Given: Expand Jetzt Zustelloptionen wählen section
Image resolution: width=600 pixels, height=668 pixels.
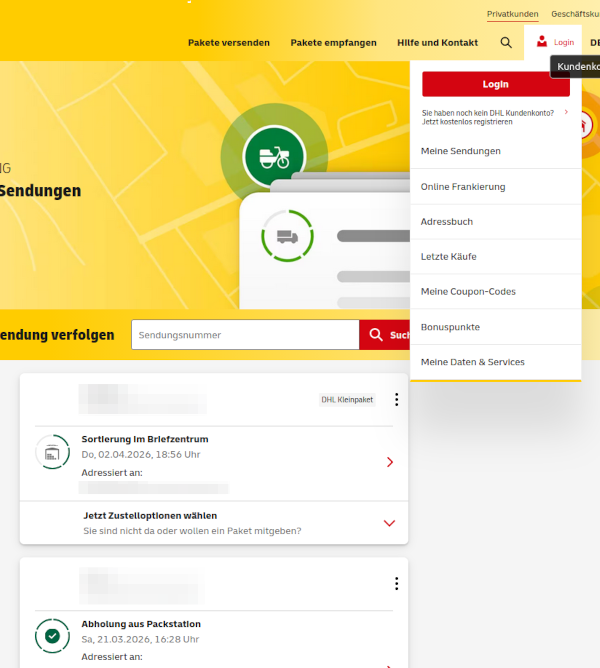Looking at the screenshot, I should click(389, 523).
